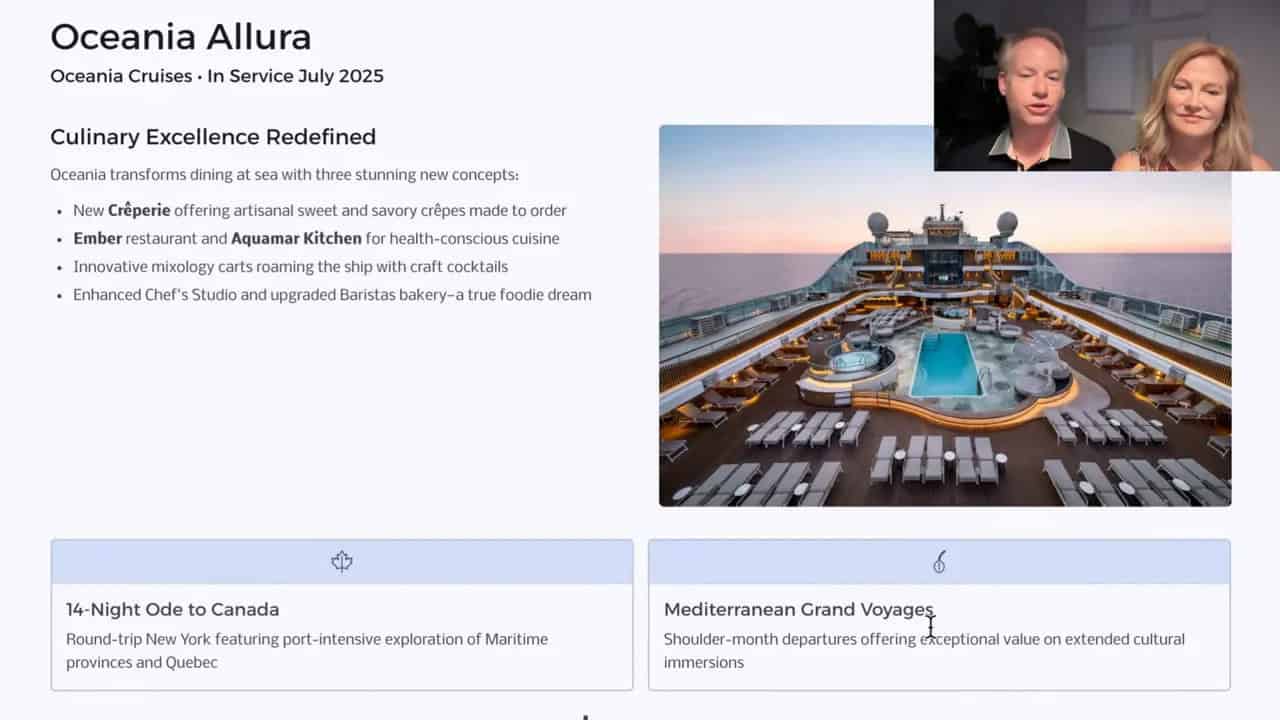Click the "14-Night Ode to Canada" card title
Viewport: 1280px width, 720px height.
173,609
